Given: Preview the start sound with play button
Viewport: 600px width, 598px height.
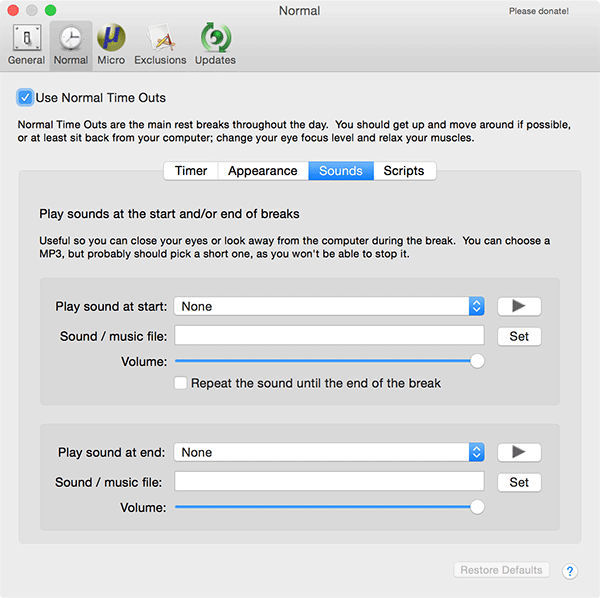Looking at the screenshot, I should (x=519, y=306).
